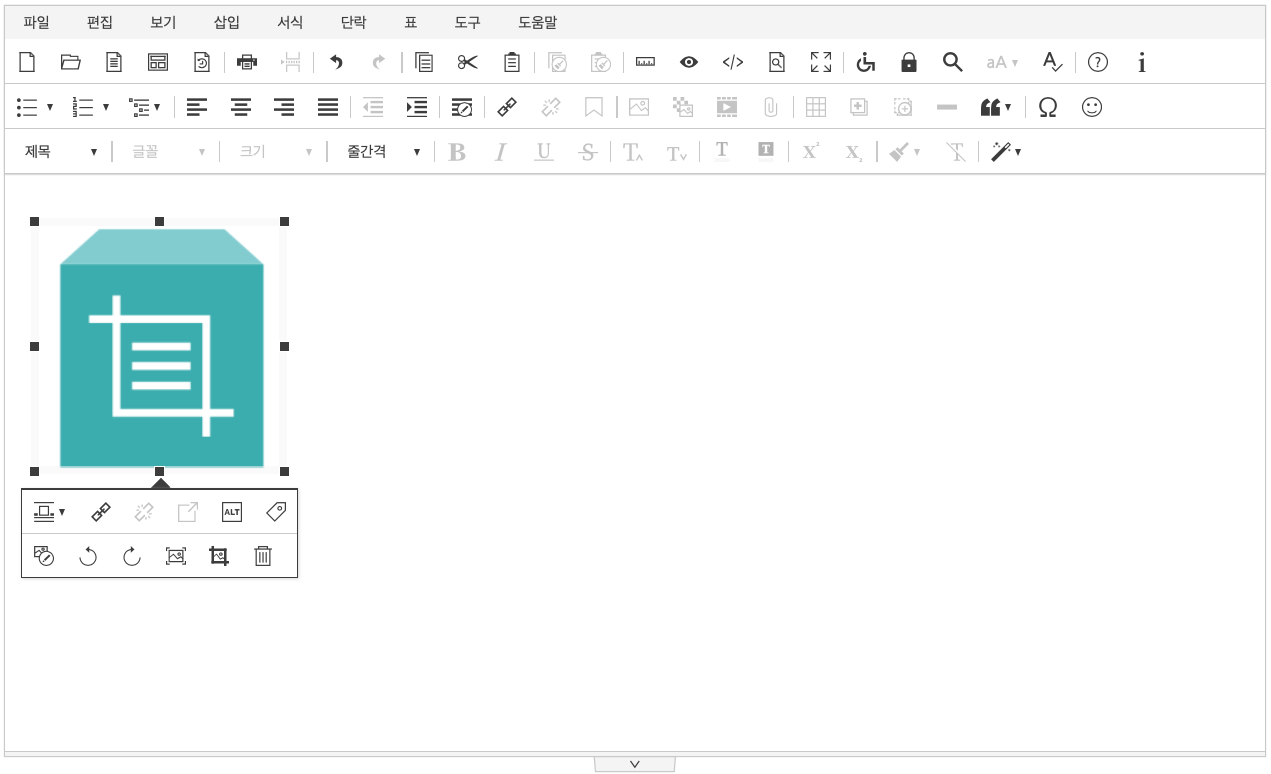Toggle the read-only lock icon
The width and height of the screenshot is (1271, 774).
point(909,62)
